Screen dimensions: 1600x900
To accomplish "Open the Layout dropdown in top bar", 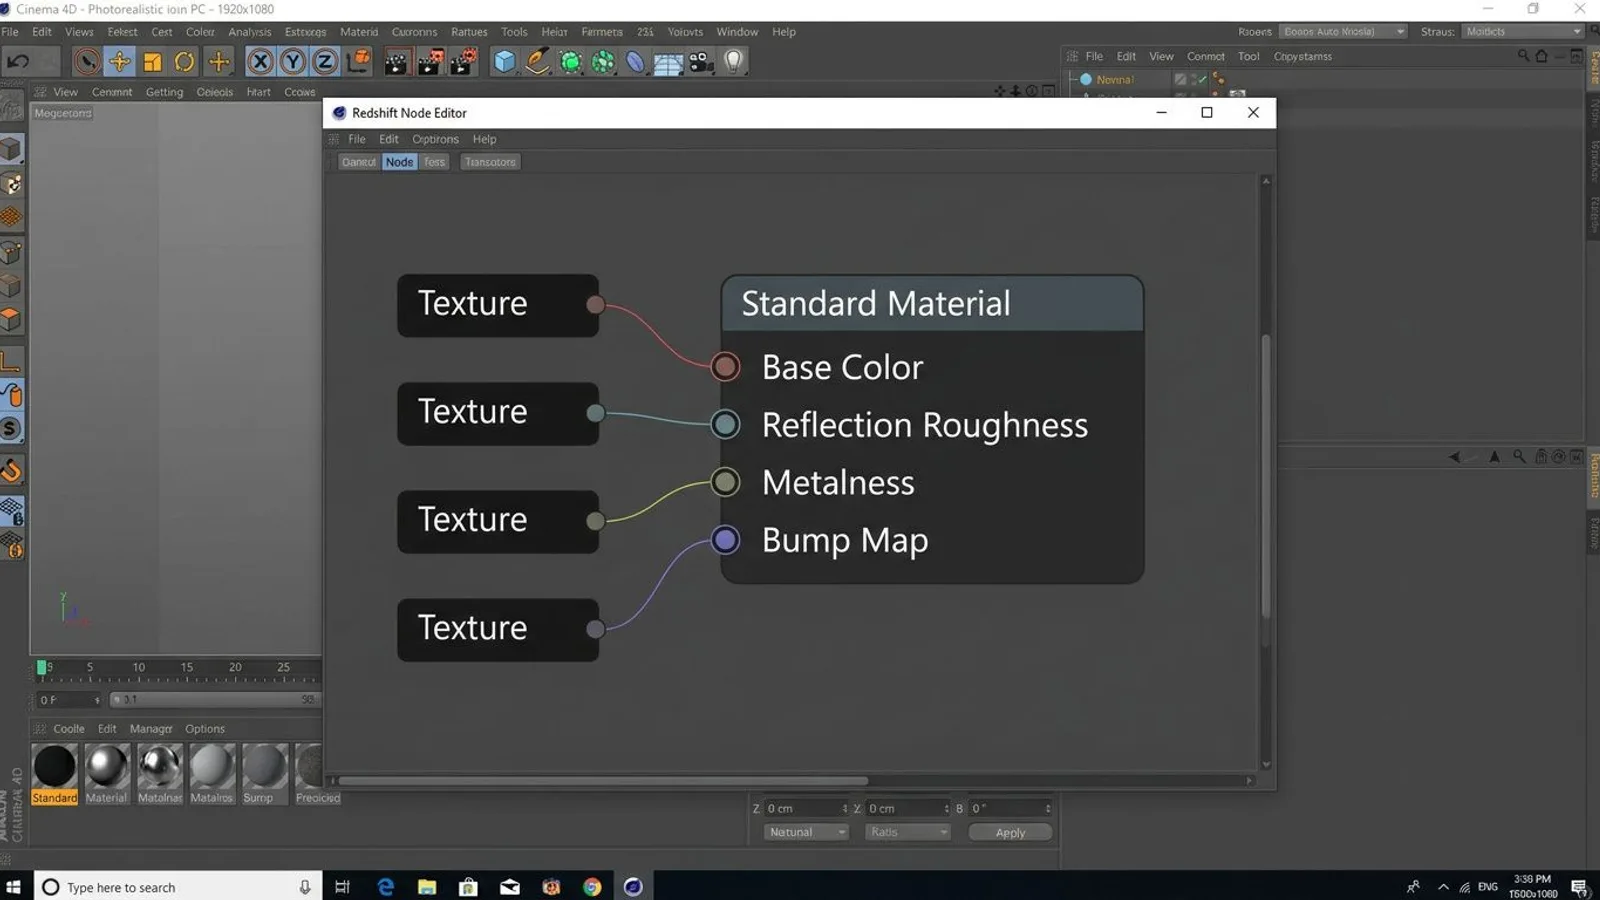I will pos(1343,32).
